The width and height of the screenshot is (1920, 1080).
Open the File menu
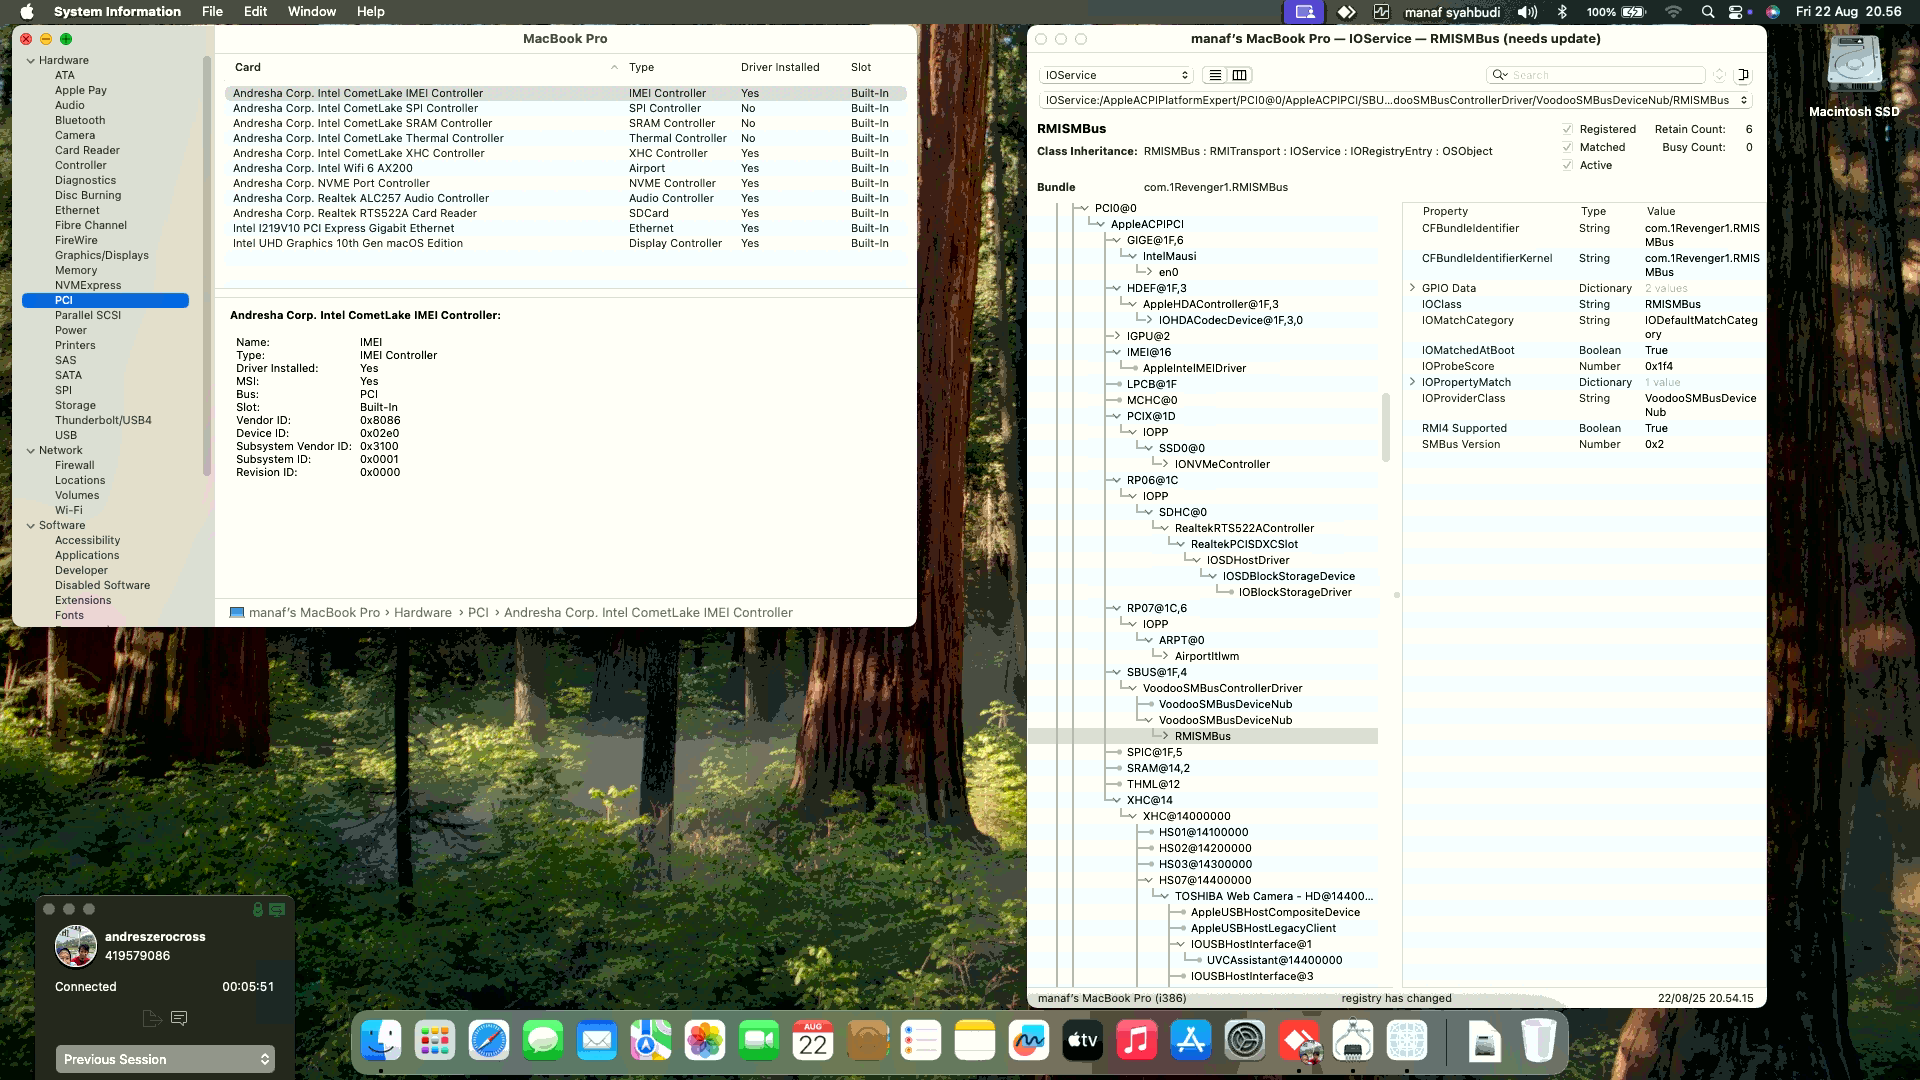(x=212, y=12)
